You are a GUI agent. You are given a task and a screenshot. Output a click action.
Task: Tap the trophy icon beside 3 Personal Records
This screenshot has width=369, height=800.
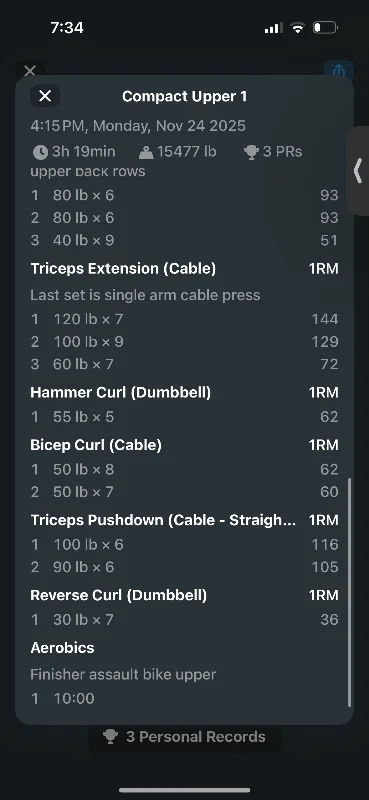coord(110,736)
